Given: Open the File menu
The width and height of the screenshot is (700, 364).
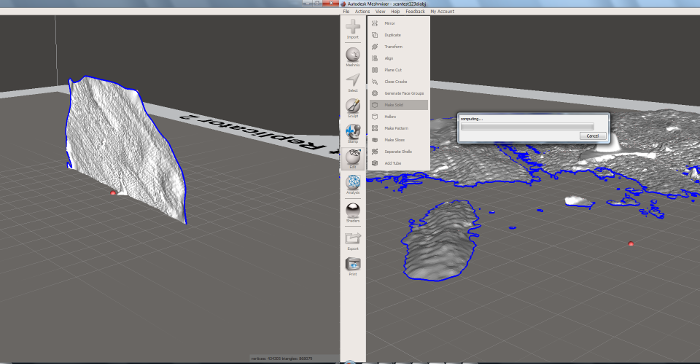Looking at the screenshot, I should click(346, 11).
